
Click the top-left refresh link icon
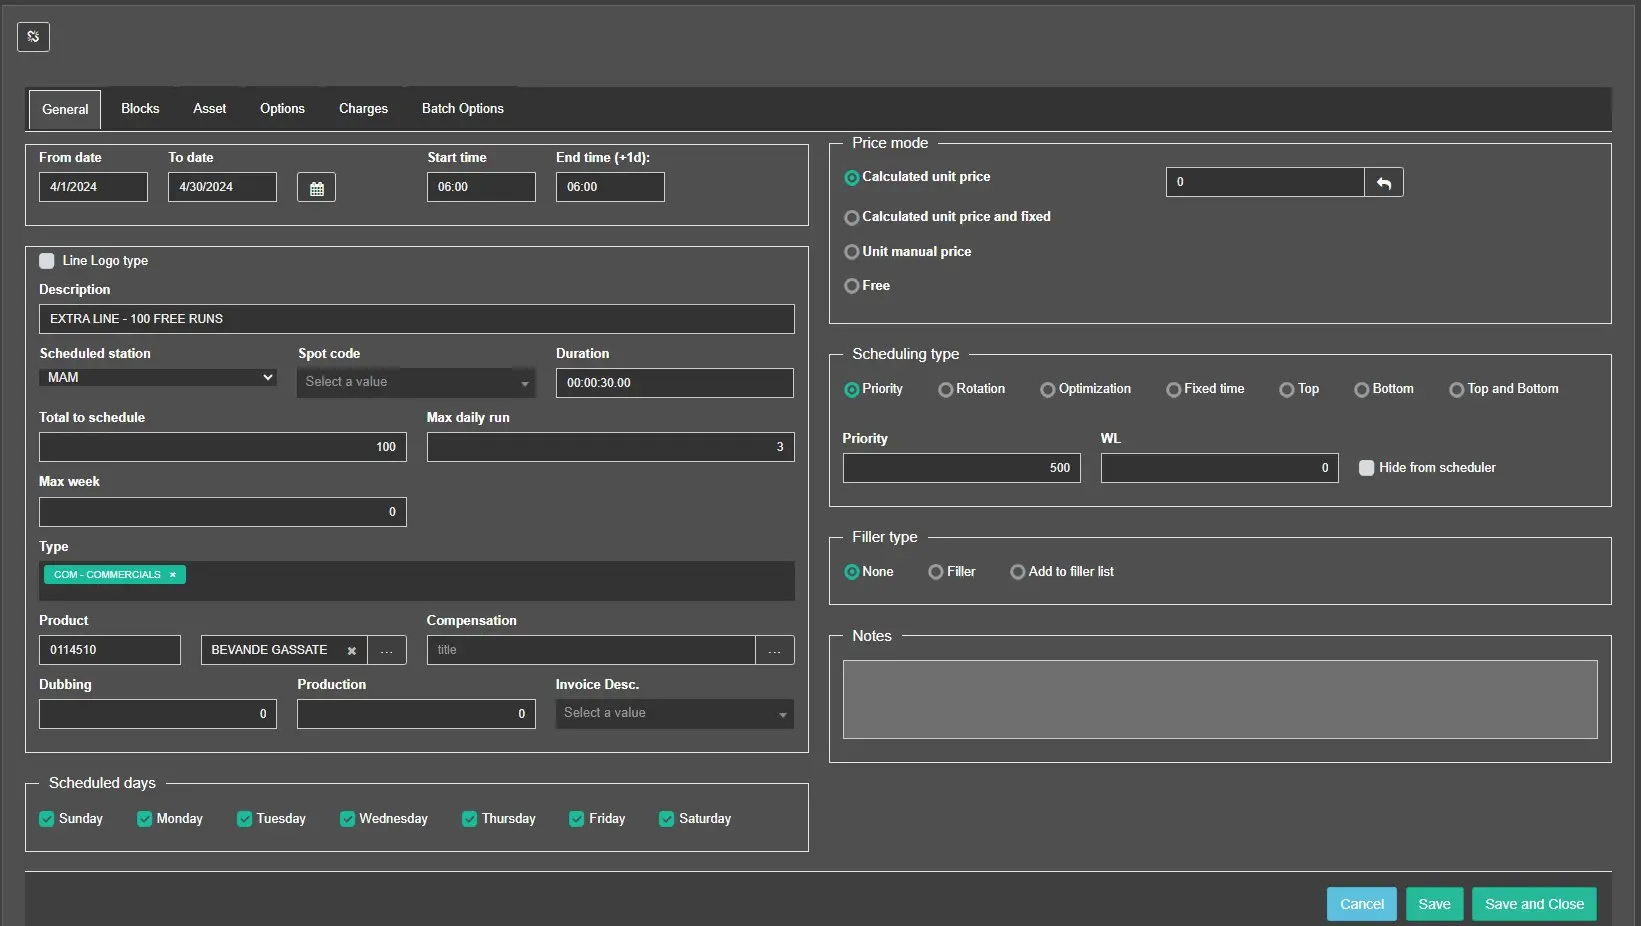pos(33,37)
